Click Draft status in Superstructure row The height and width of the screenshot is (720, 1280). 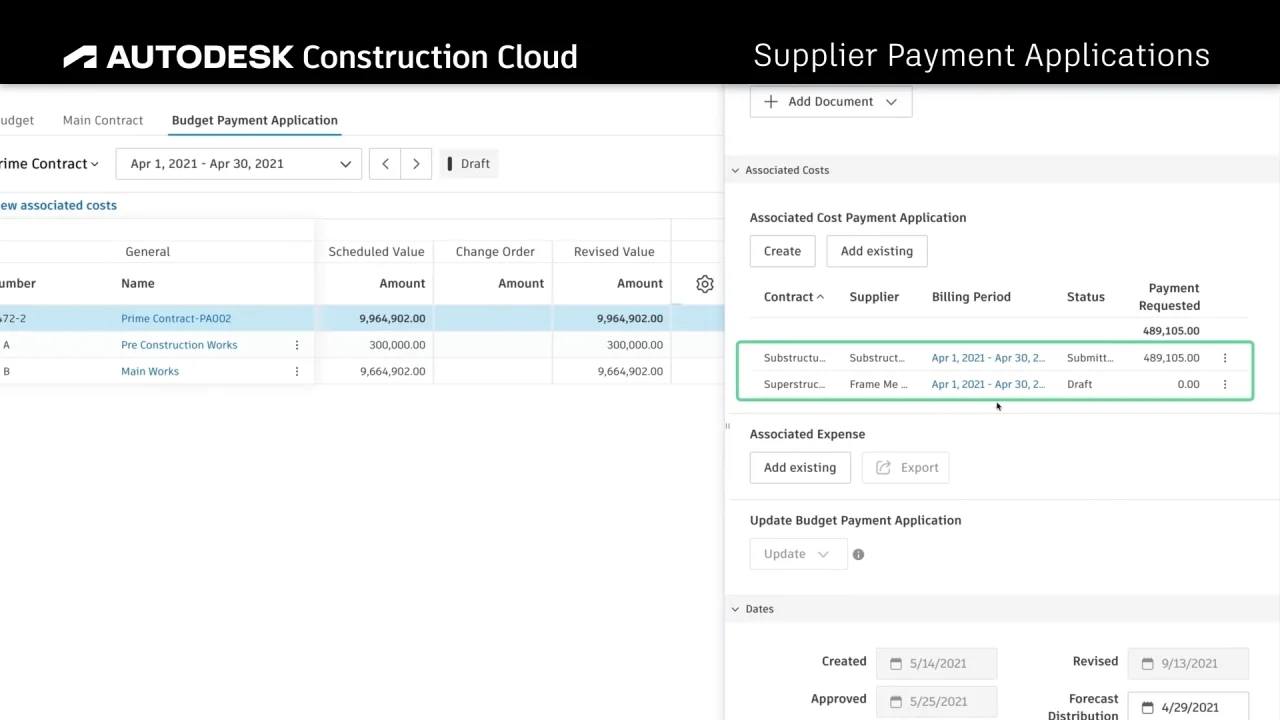click(1079, 384)
